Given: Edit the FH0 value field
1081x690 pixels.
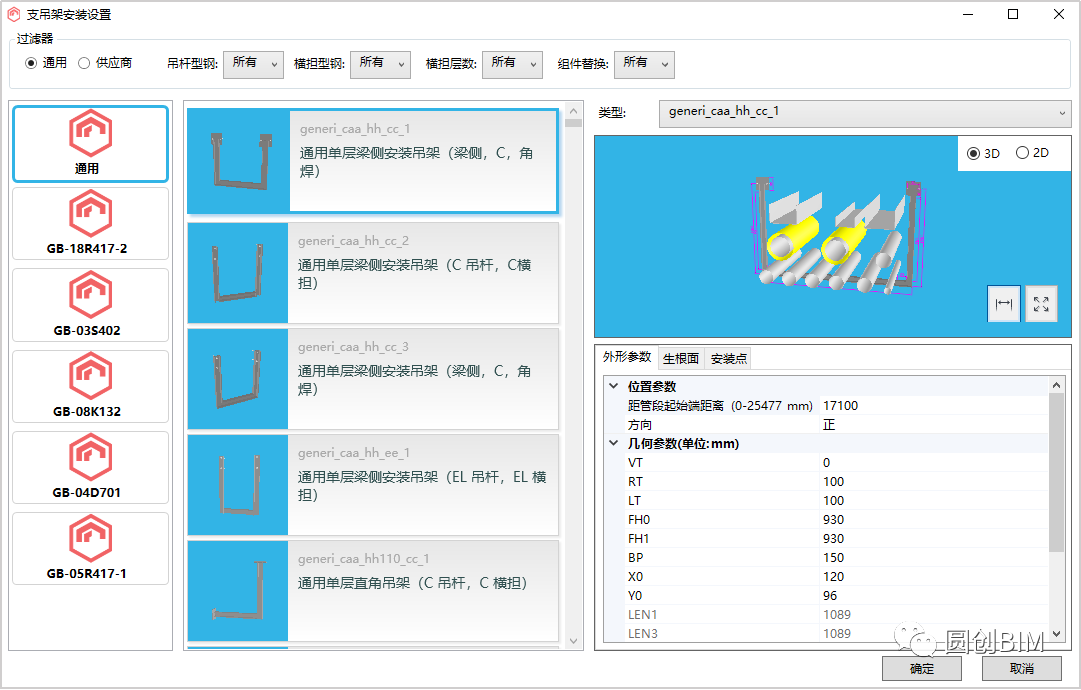Looking at the screenshot, I should 933,519.
